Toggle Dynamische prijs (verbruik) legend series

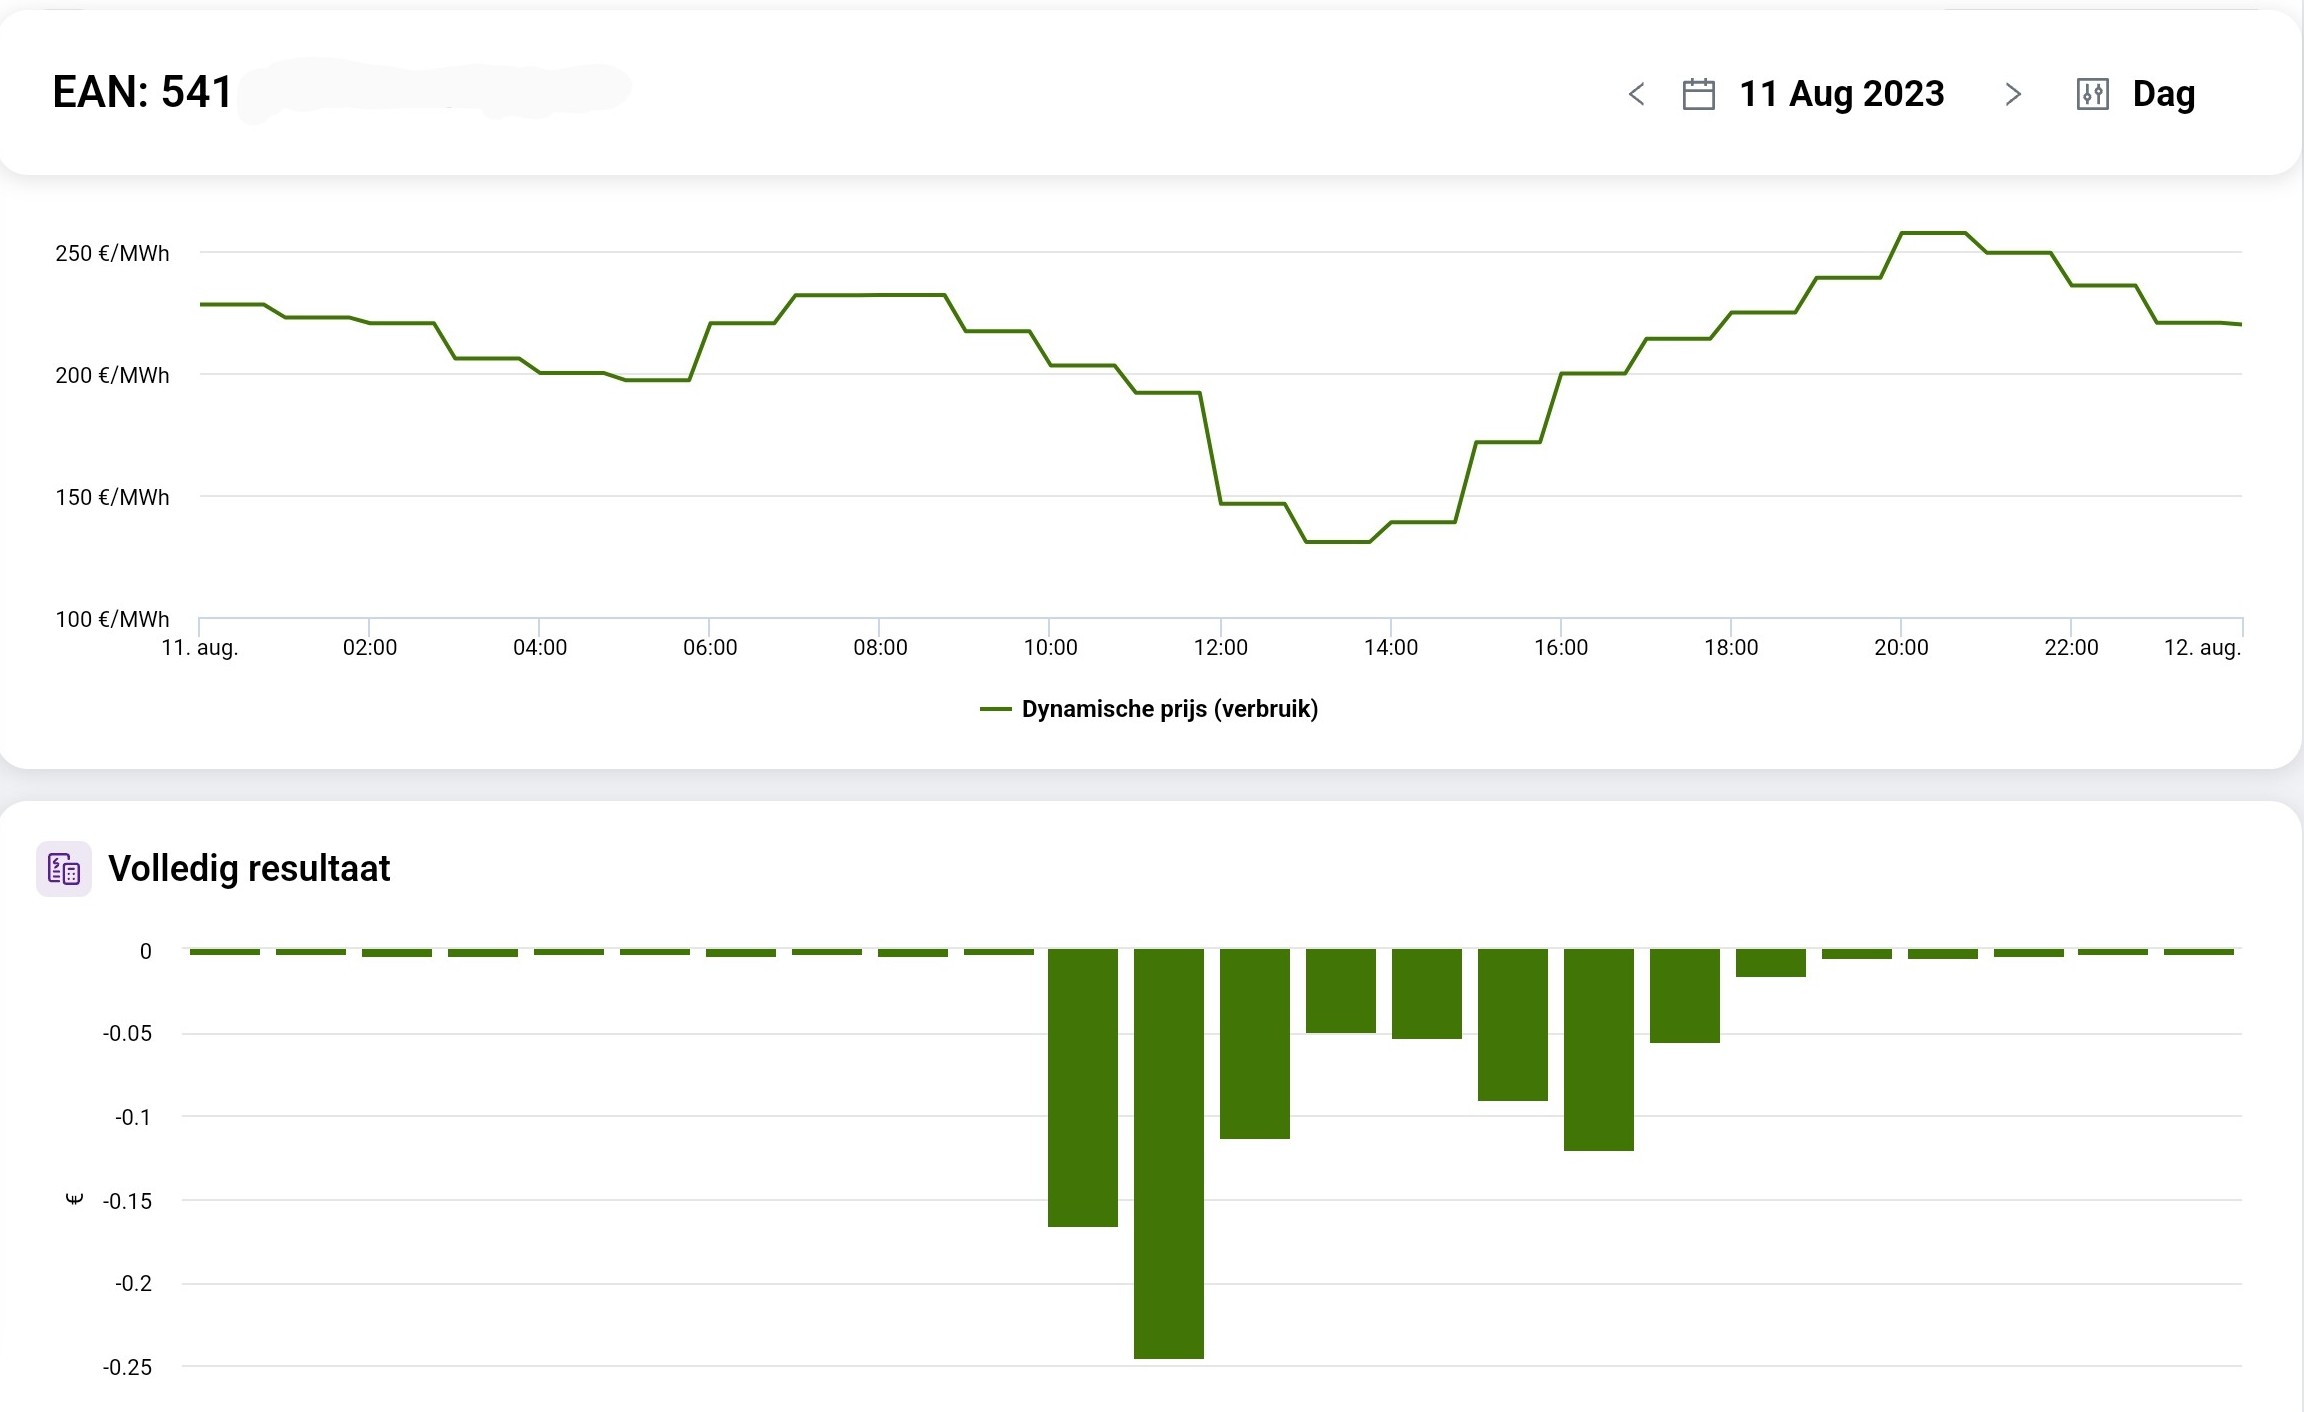1169,709
